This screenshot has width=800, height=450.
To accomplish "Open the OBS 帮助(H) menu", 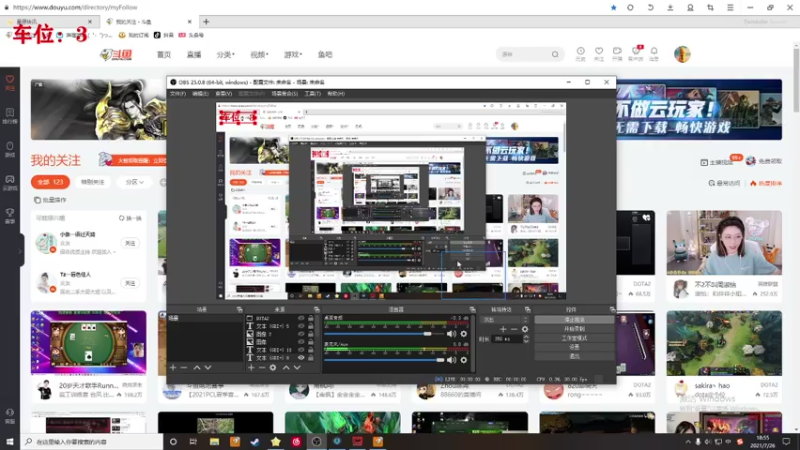I will point(336,94).
